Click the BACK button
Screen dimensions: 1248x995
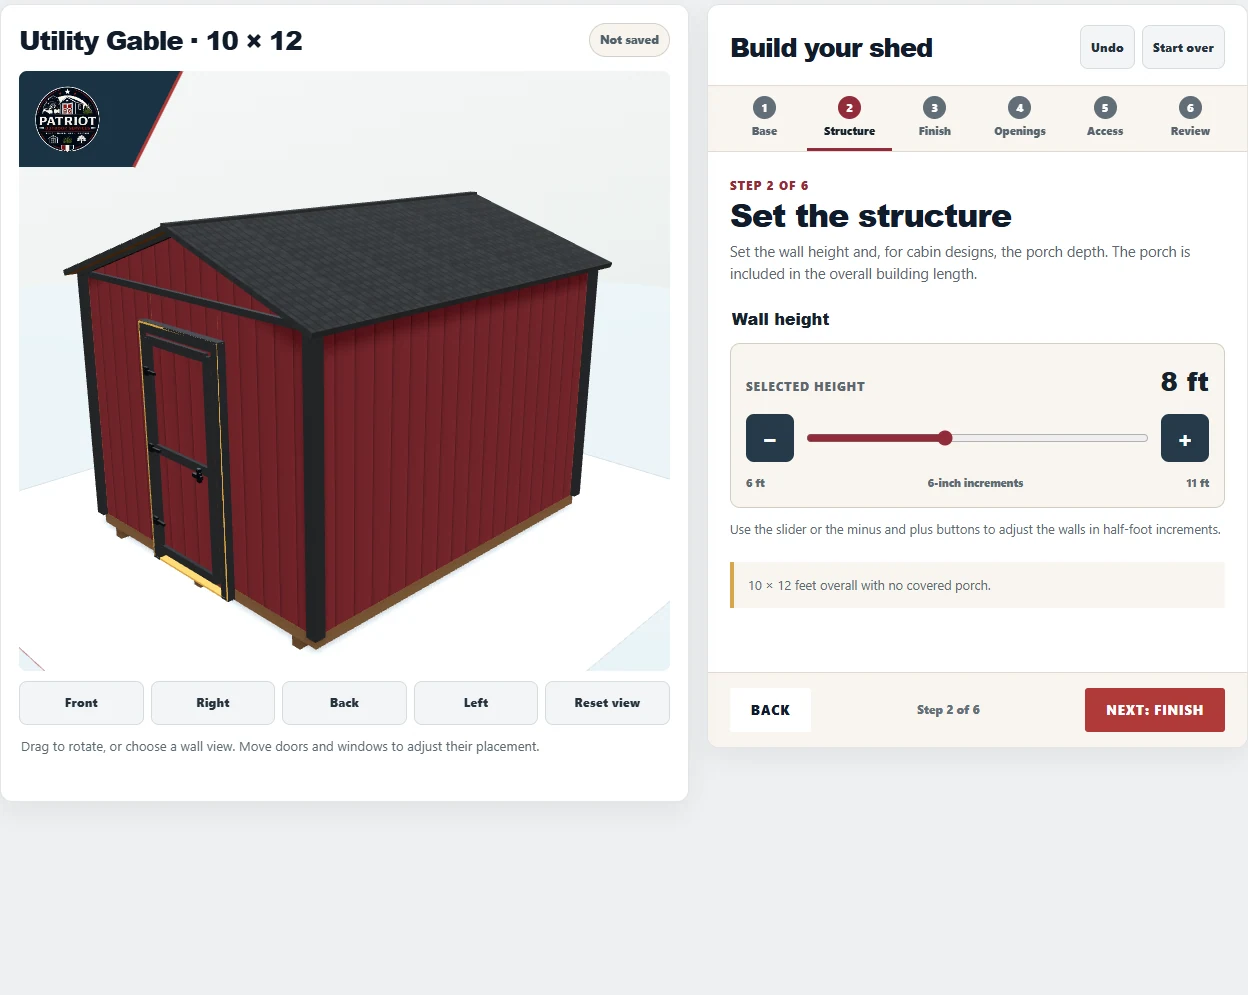point(770,710)
